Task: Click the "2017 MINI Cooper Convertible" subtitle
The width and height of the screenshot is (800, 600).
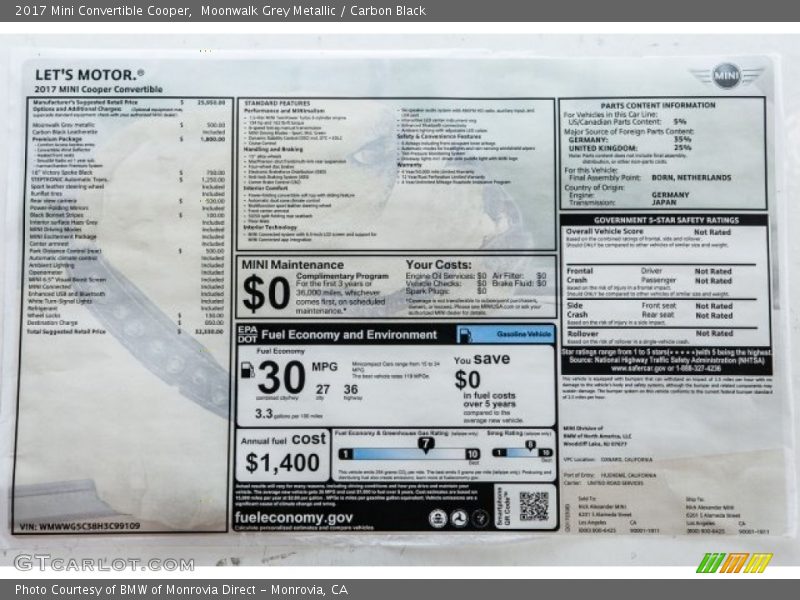Action: coord(98,89)
